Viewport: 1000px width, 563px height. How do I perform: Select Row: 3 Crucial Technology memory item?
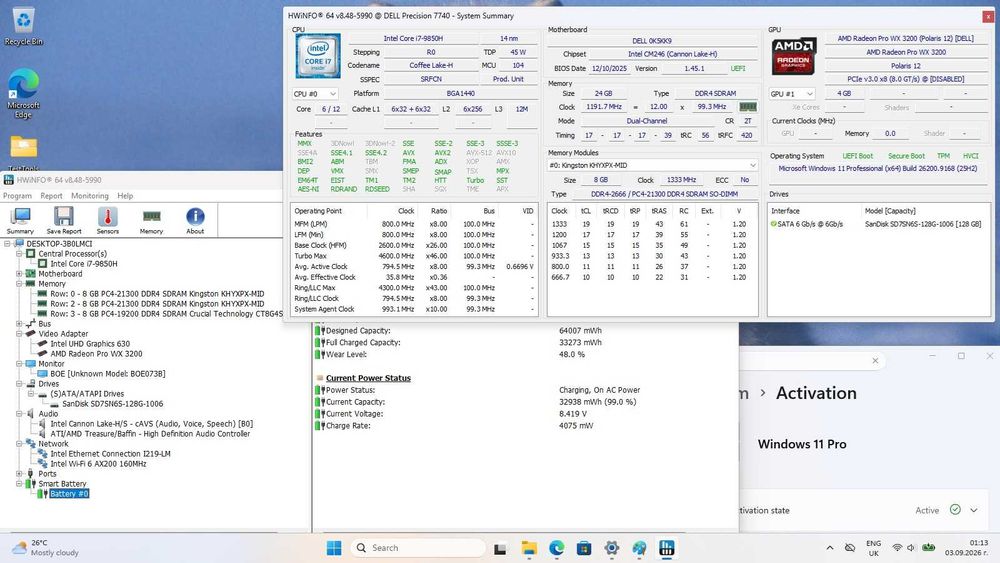(166, 314)
